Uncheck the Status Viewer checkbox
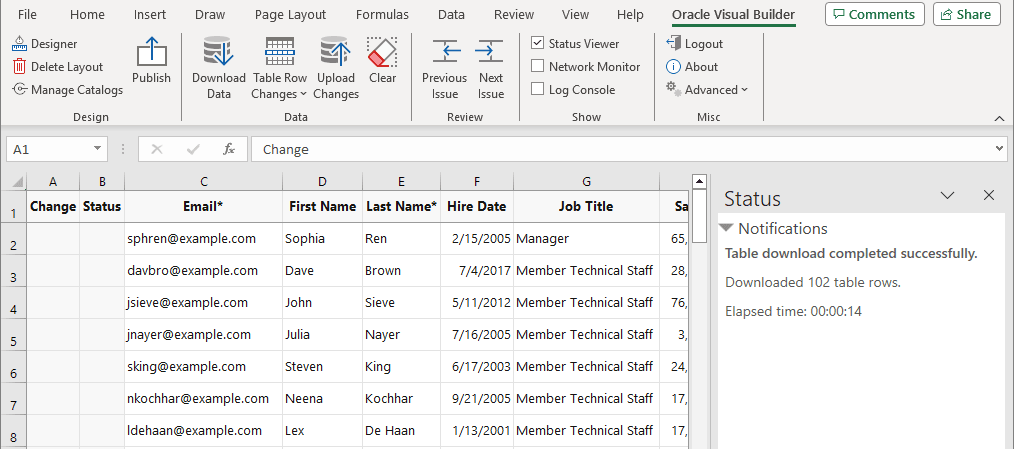Image resolution: width=1014 pixels, height=449 pixels. coord(537,43)
